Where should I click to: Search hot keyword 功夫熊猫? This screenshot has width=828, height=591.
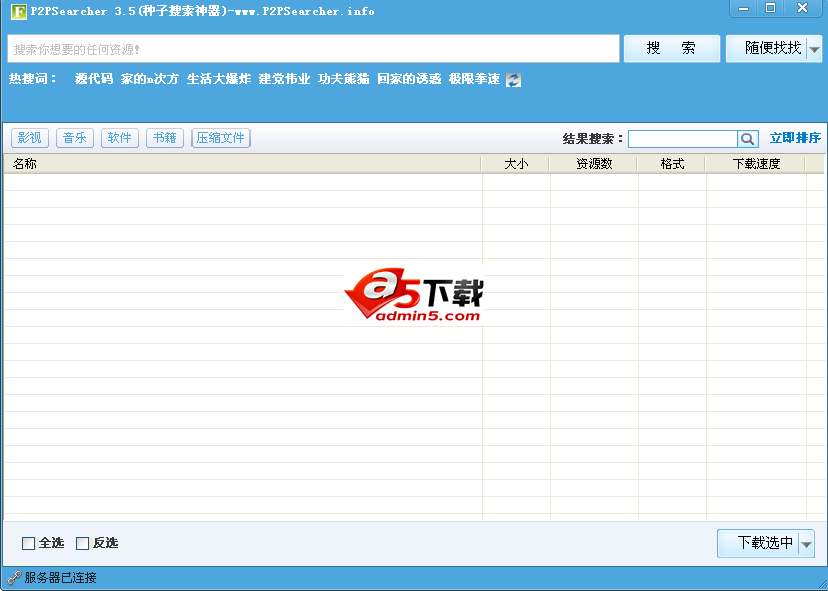click(343, 79)
